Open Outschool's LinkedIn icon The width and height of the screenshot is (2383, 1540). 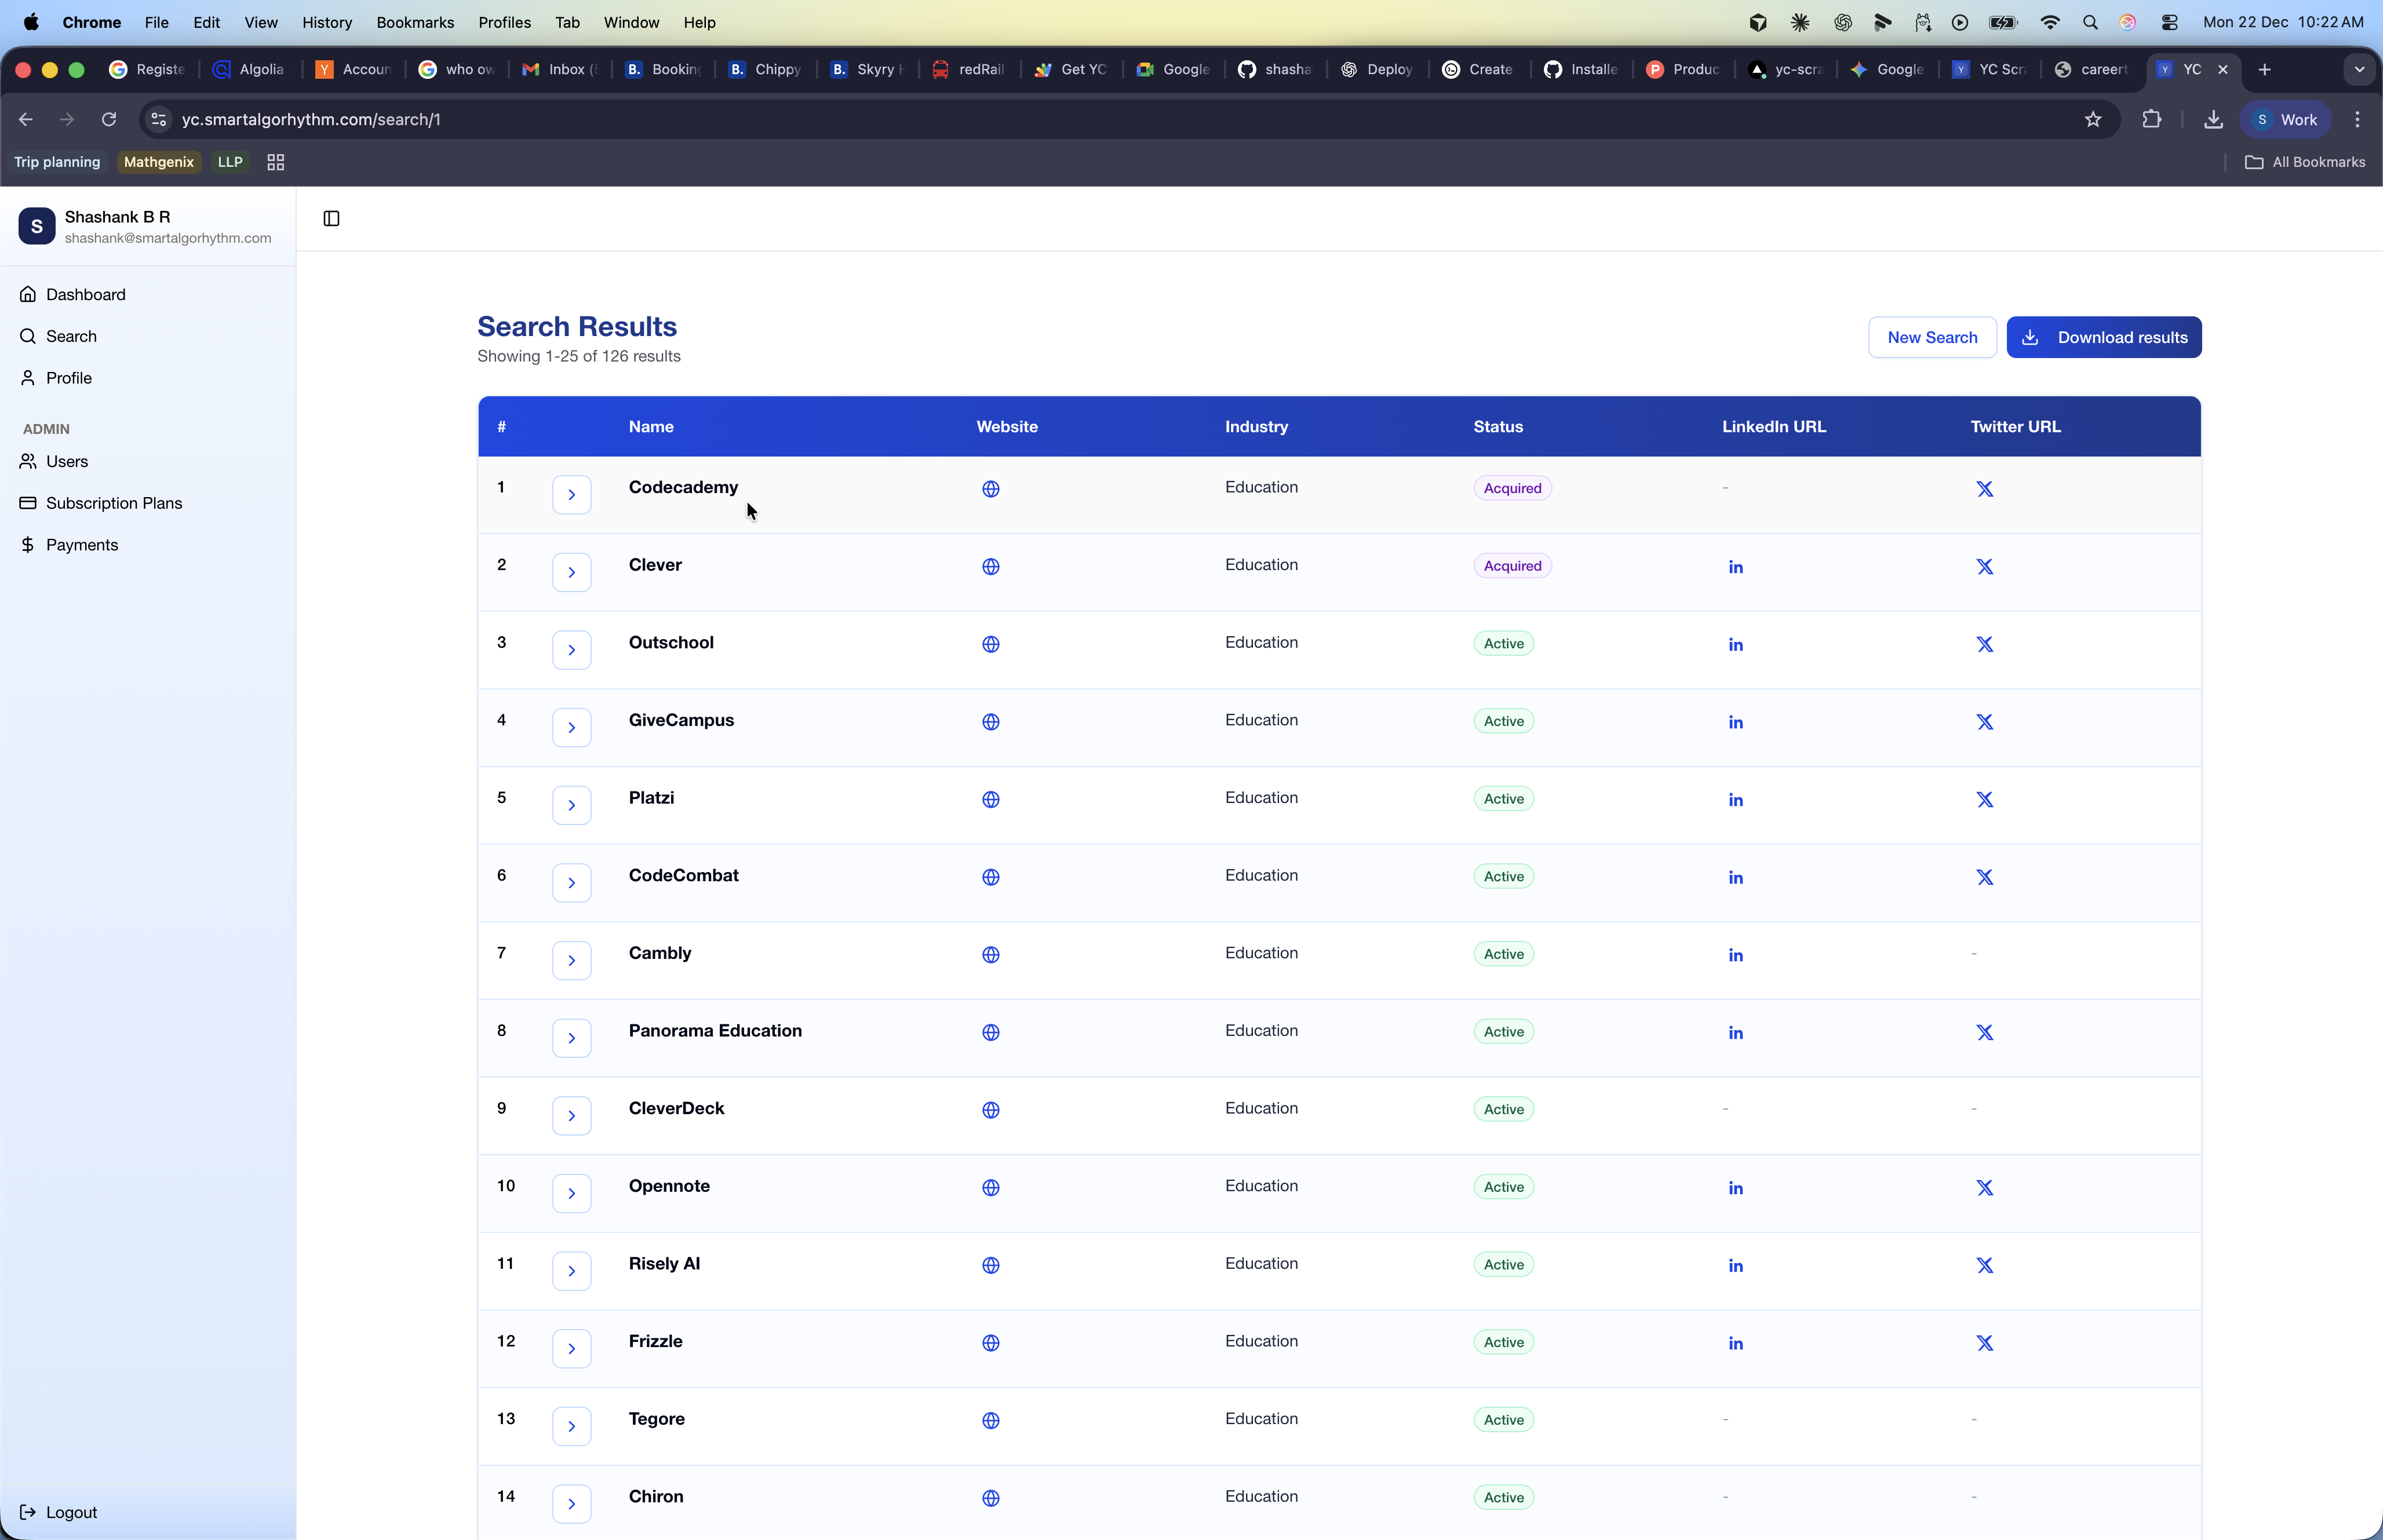[x=1735, y=644]
